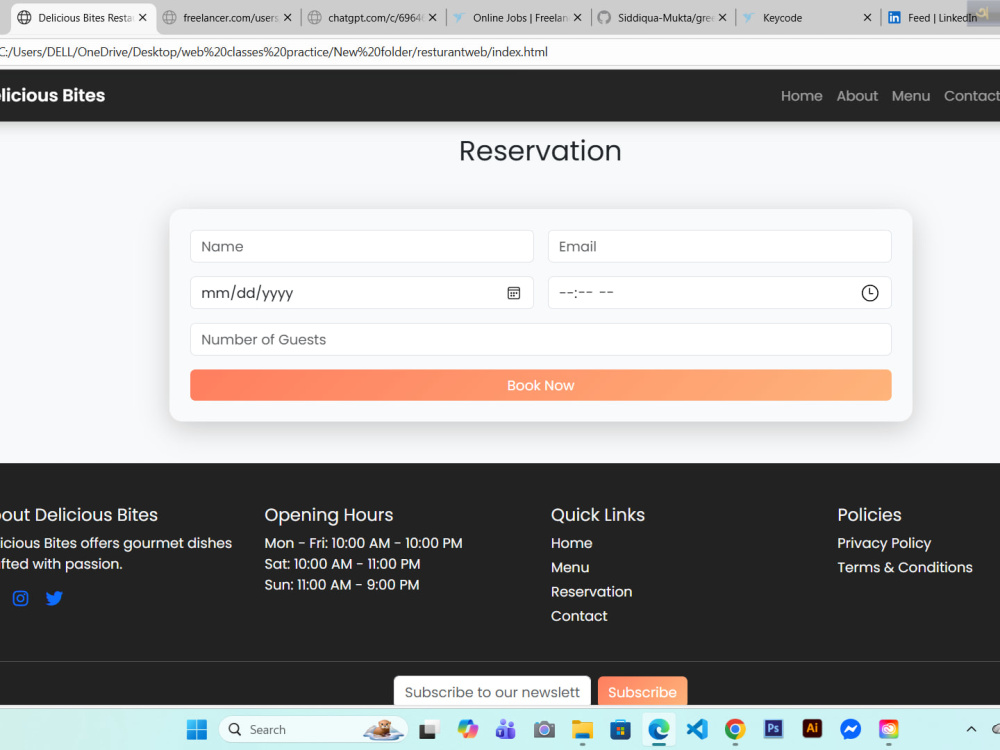The height and width of the screenshot is (750, 1000).
Task: Launch Photoshop from the taskbar
Action: [x=774, y=728]
